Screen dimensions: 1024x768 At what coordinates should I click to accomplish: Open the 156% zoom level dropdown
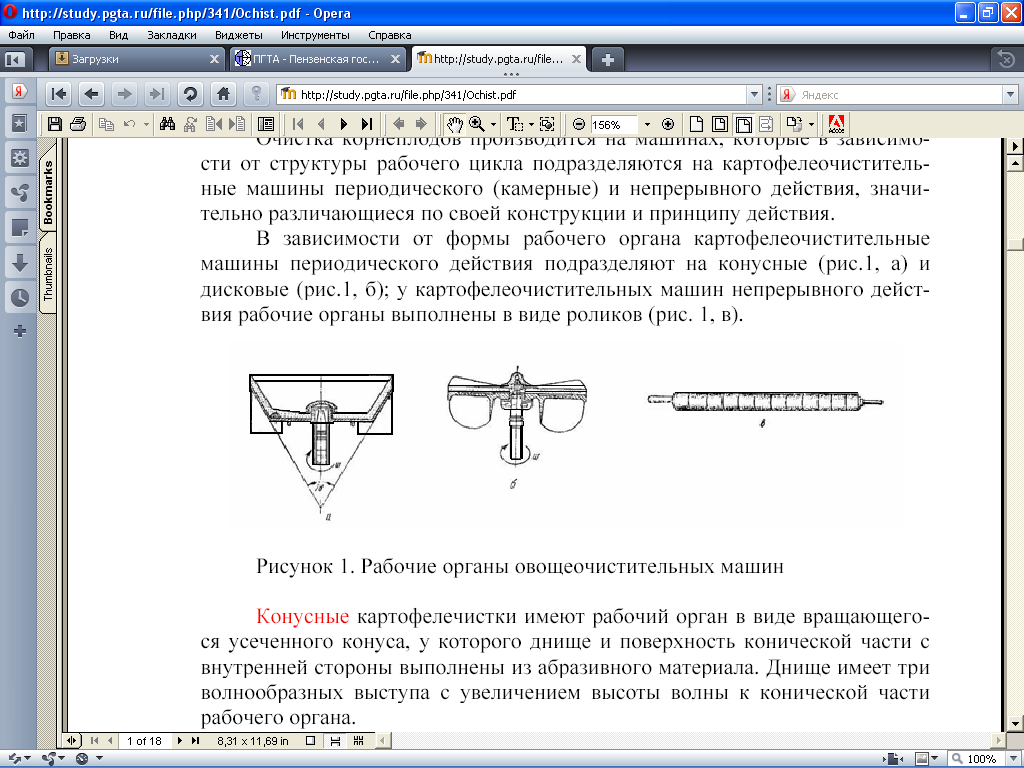[646, 125]
